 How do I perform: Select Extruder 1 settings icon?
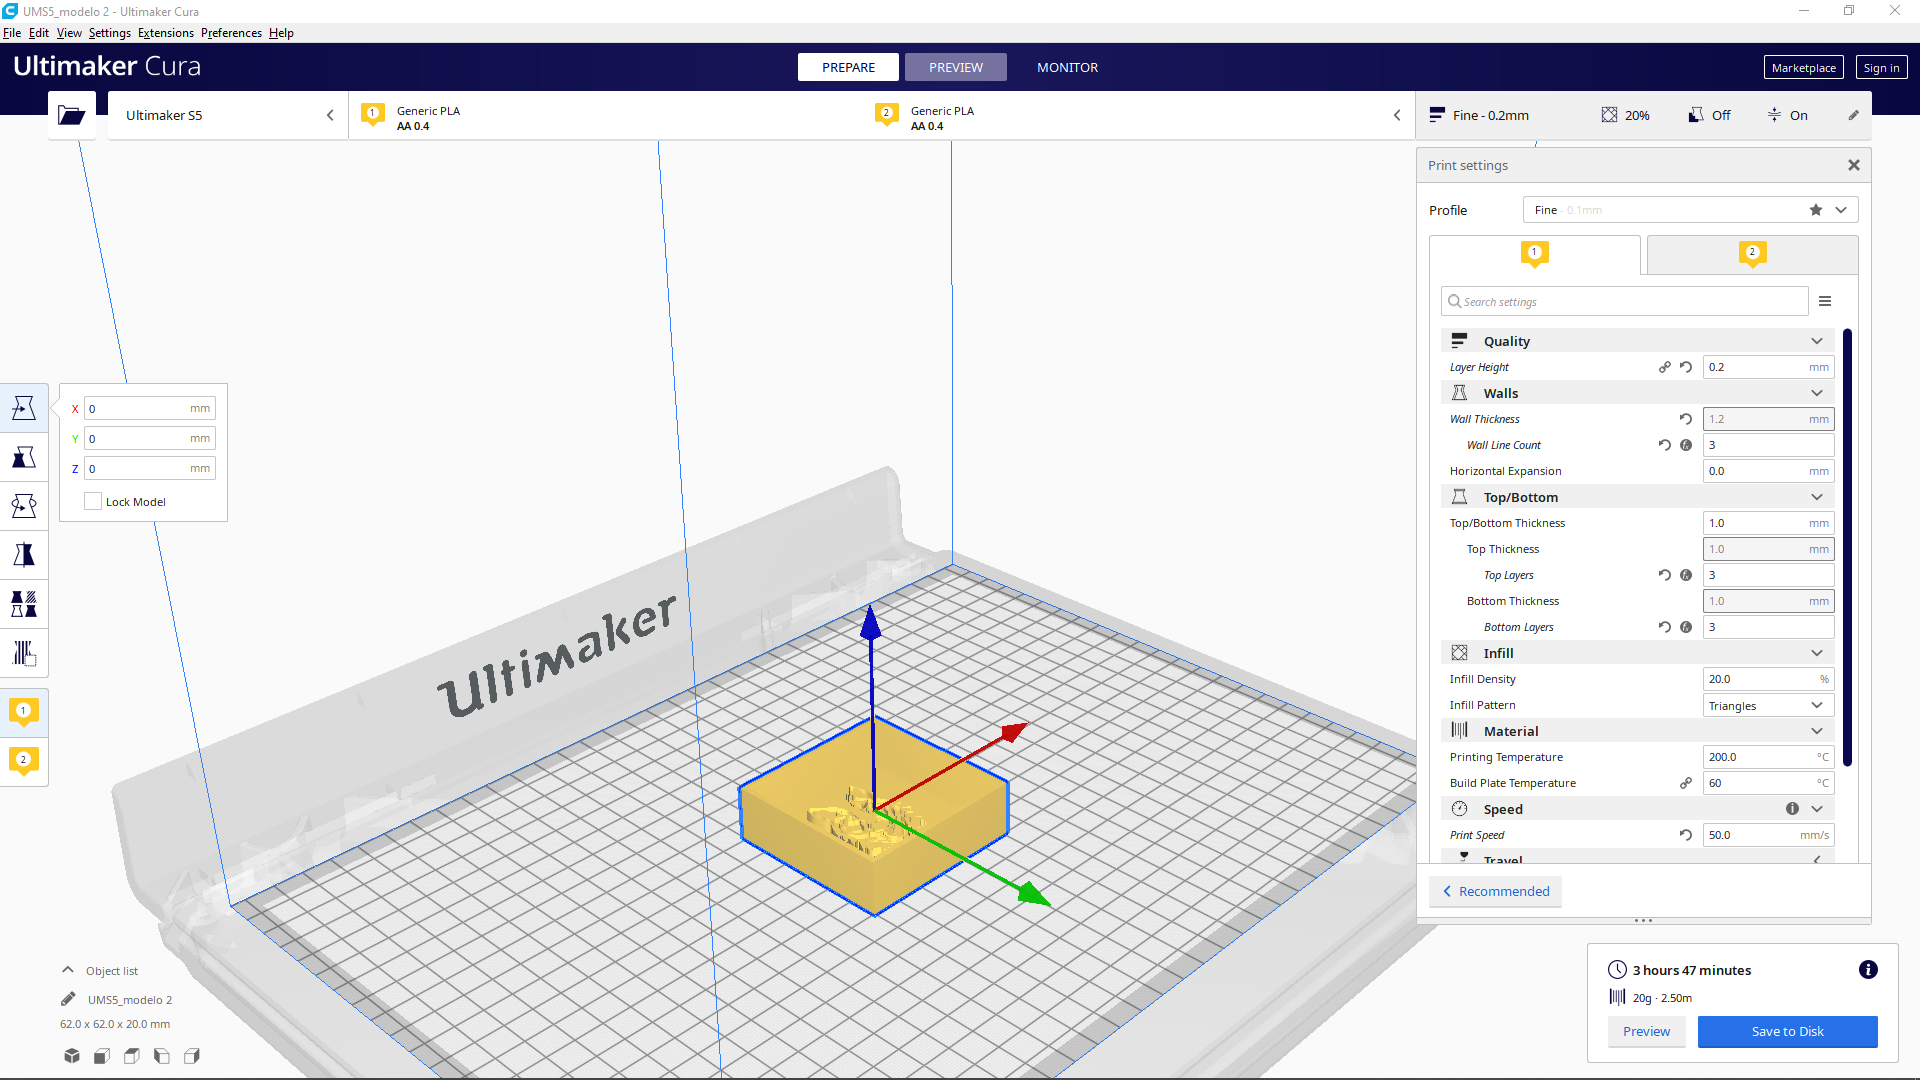pos(1535,255)
